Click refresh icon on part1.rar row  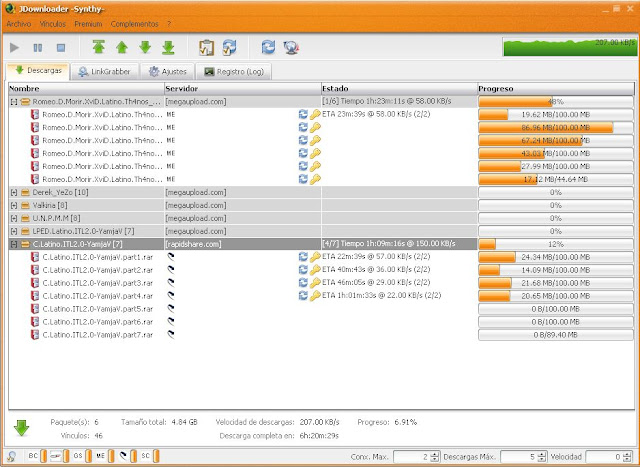[303, 257]
